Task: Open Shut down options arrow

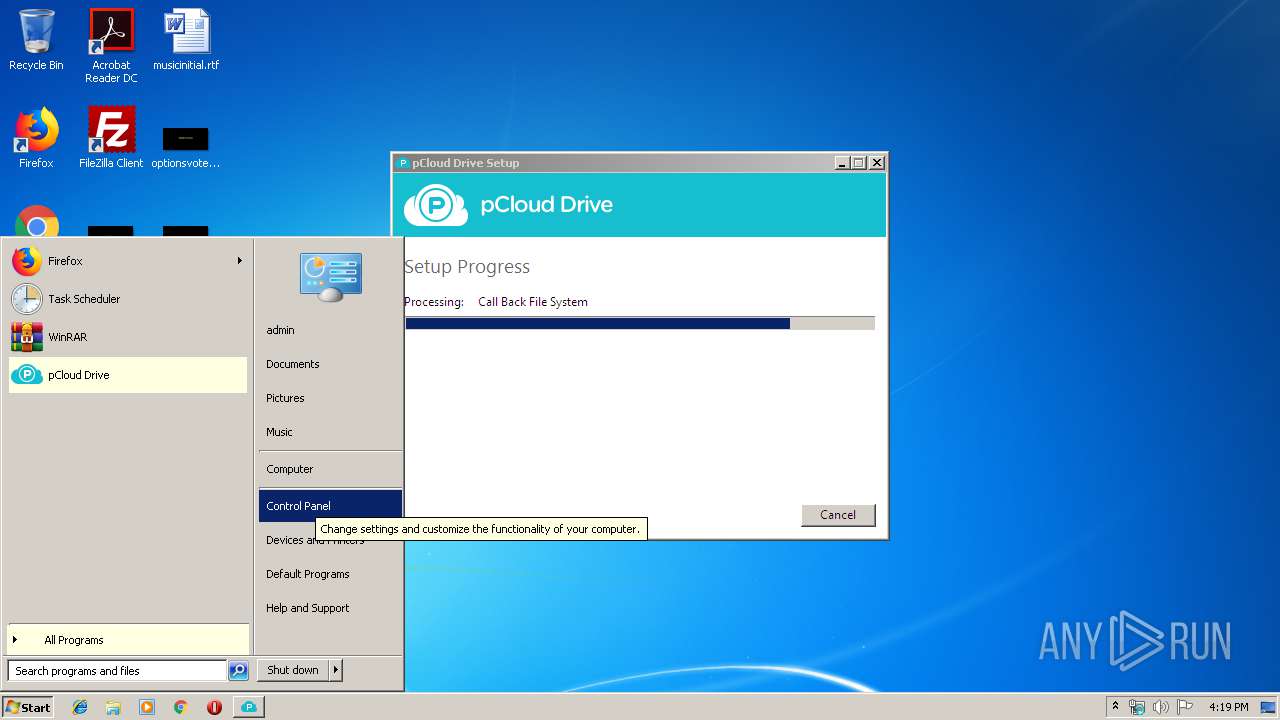Action: click(336, 670)
